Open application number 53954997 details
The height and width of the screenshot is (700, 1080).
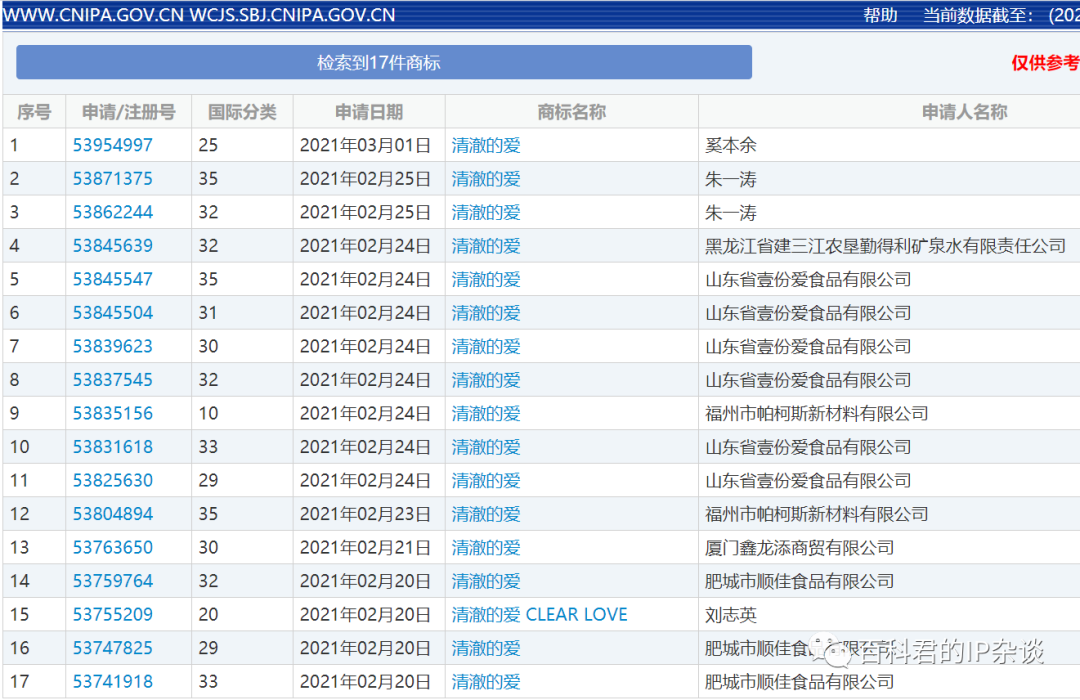tap(113, 145)
